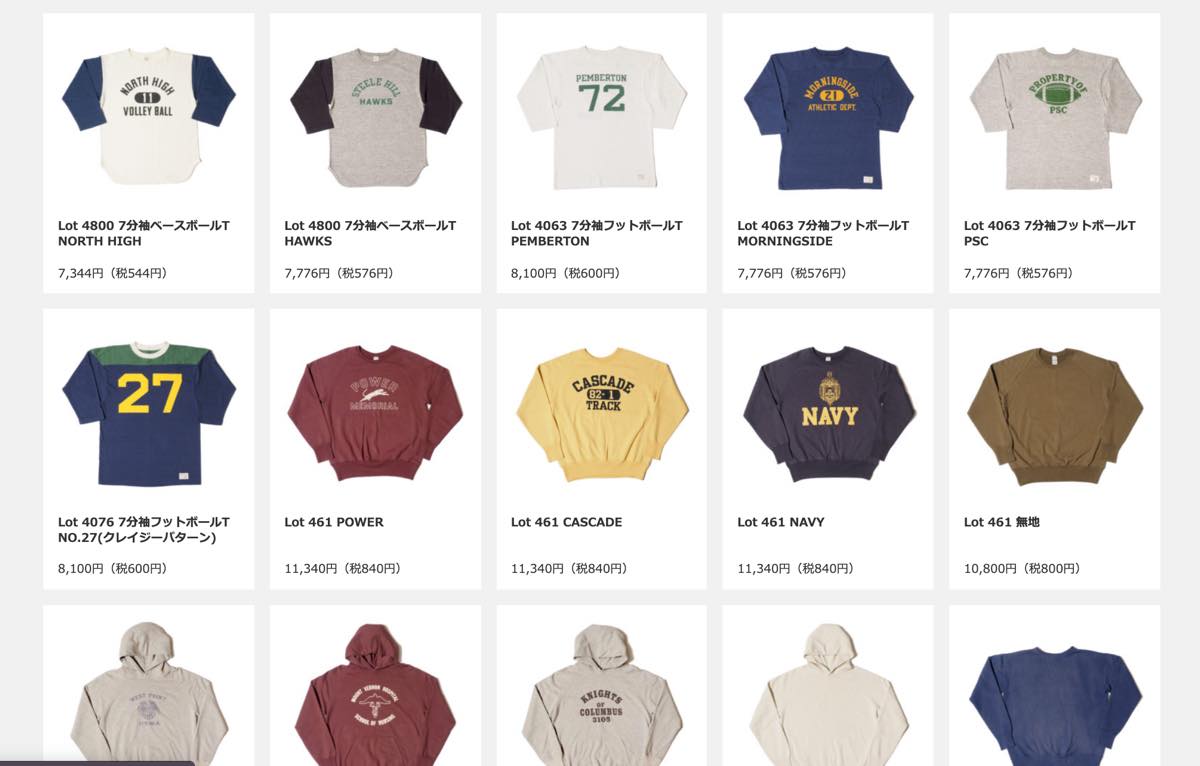Screen dimensions: 1200x766
Task: Select the Pemberton 72 shirt thumbnail
Action: click(601, 115)
